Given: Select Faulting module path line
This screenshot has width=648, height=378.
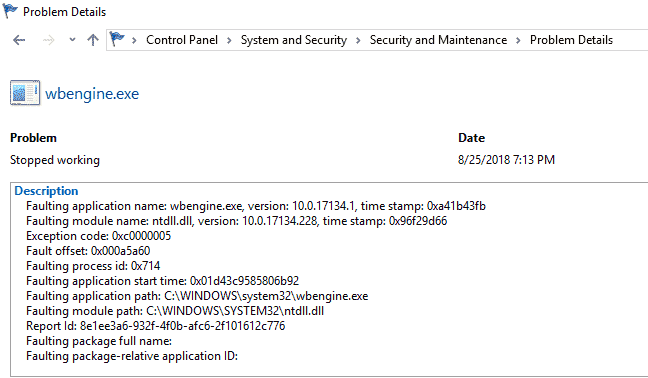Looking at the screenshot, I should pos(175,311).
